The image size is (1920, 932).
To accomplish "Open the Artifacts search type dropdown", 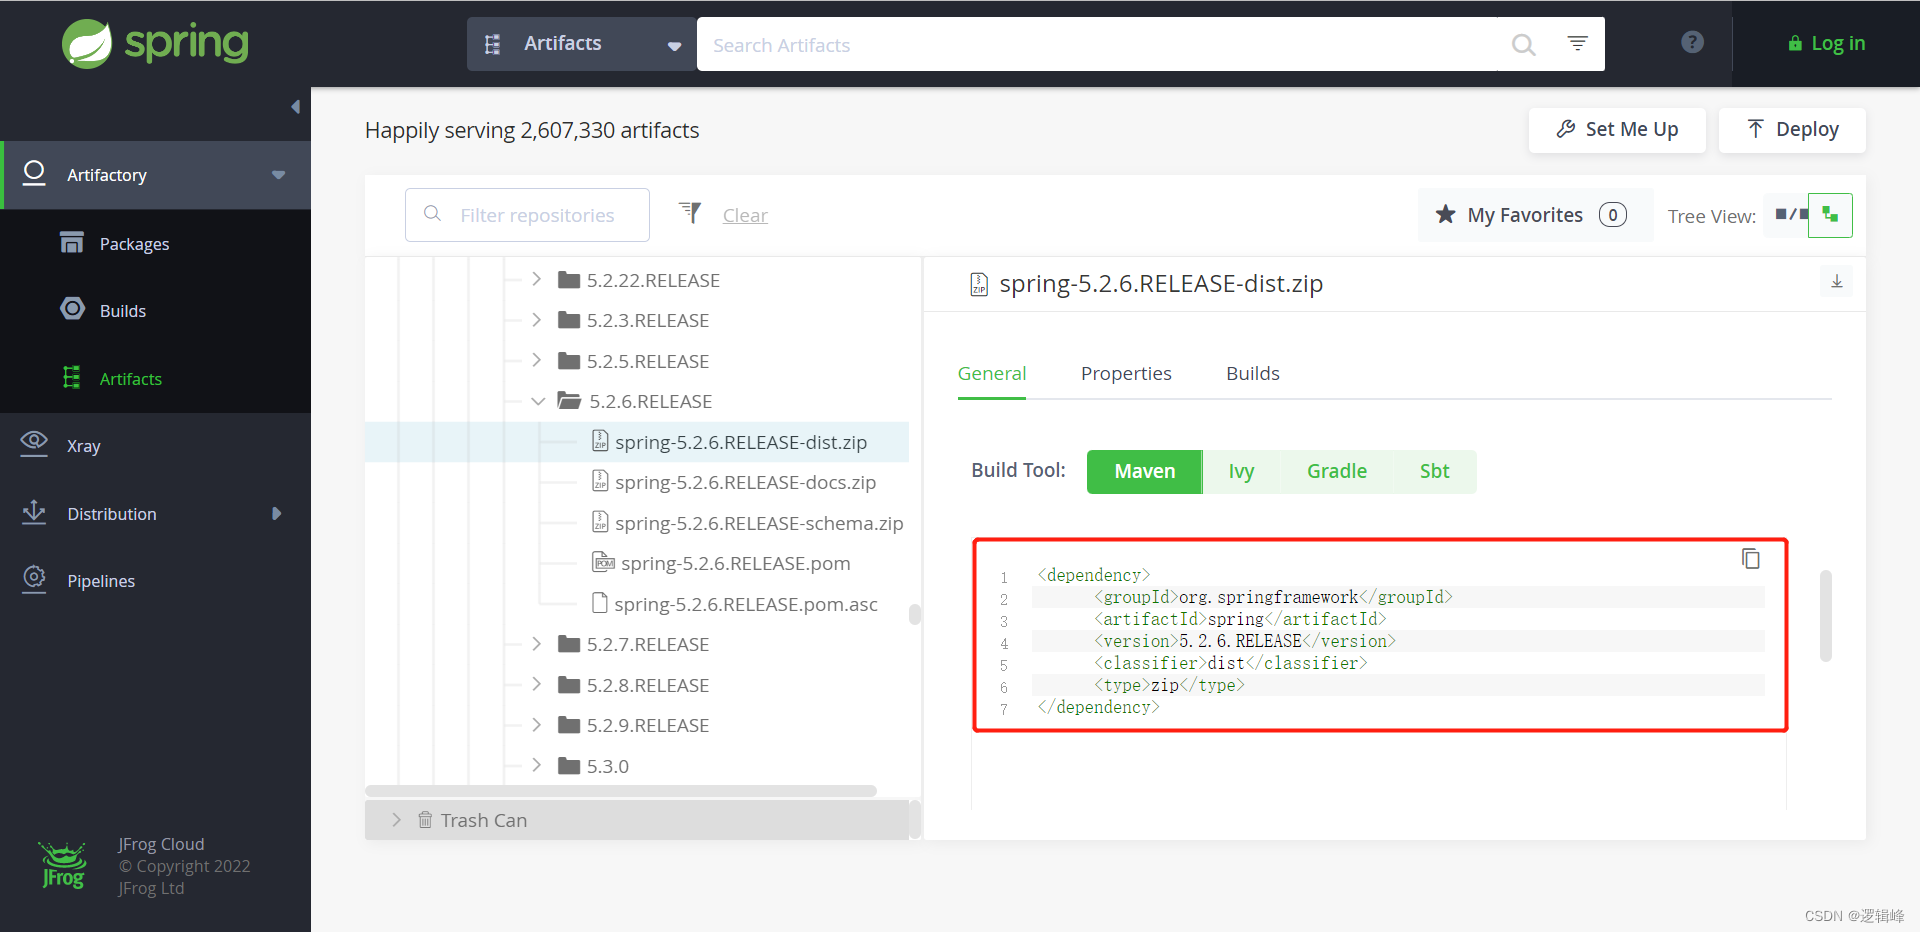I will coord(582,44).
